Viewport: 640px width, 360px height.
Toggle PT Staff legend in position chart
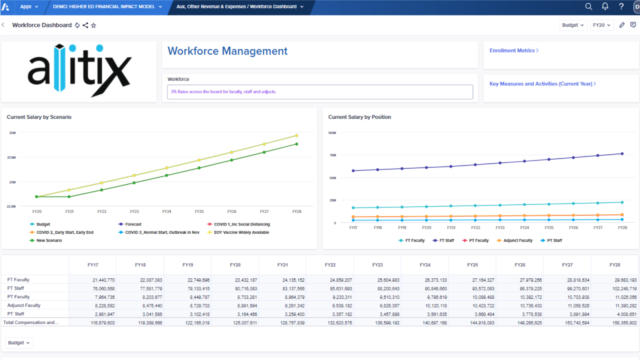click(x=551, y=241)
